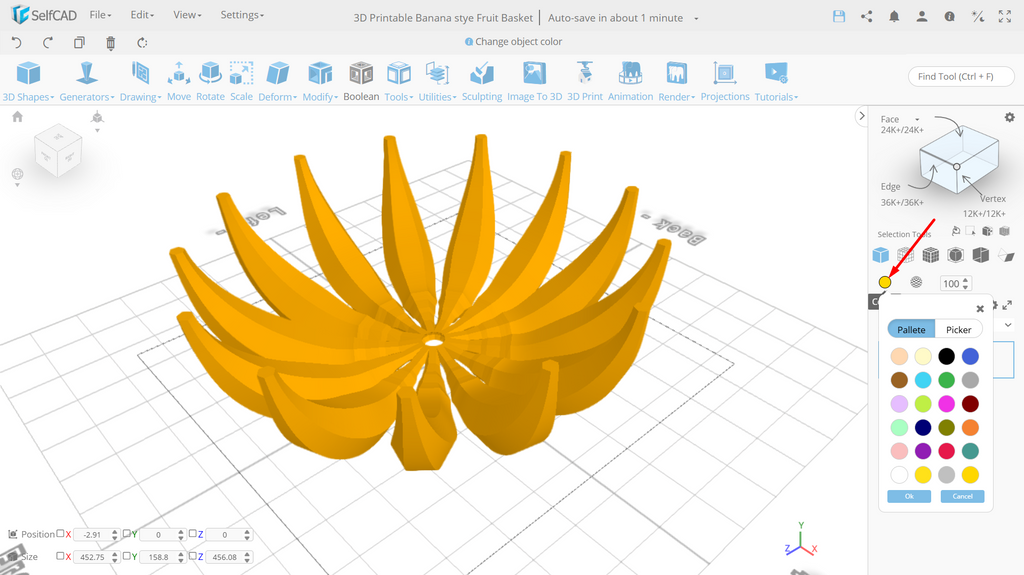Open the File menu
Screen dimensions: 1024x575
click(x=100, y=14)
